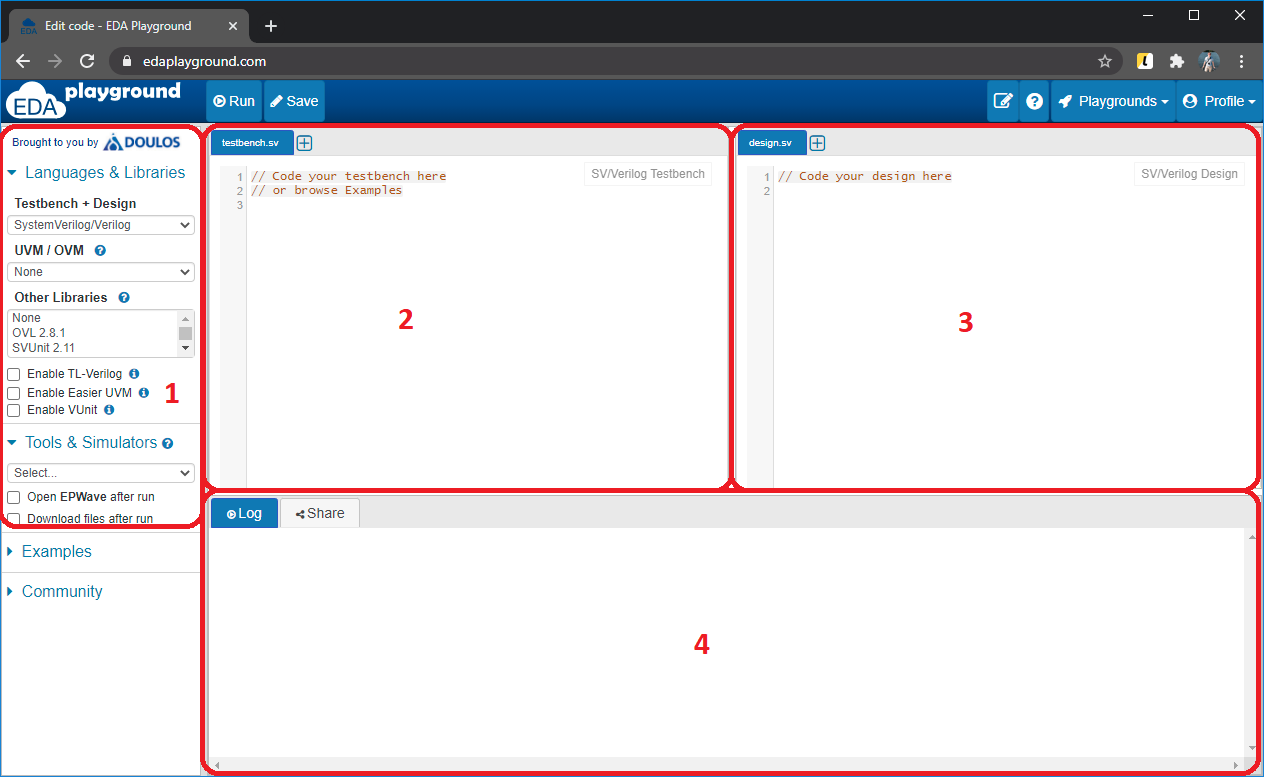Select the Log tab
Screen dimensions: 1264x777
[x=244, y=513]
